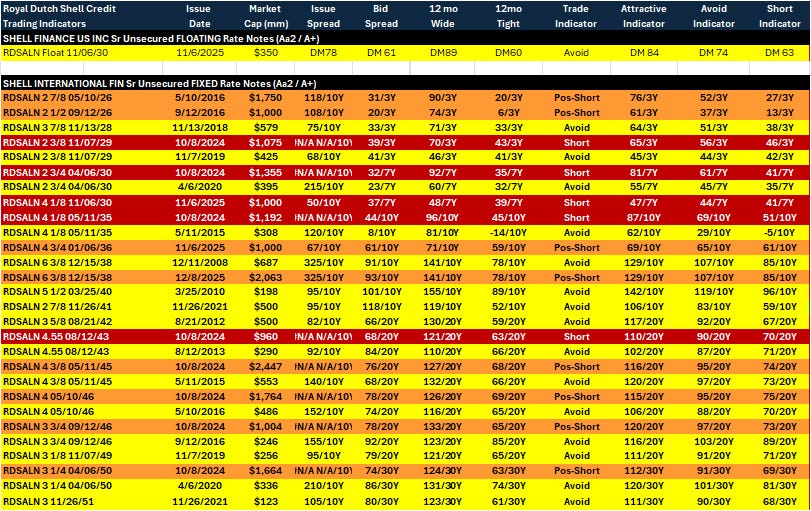Image resolution: width=811 pixels, height=511 pixels.
Task: Select the 'DM89' 12 mo wide cell
Action: click(443, 53)
